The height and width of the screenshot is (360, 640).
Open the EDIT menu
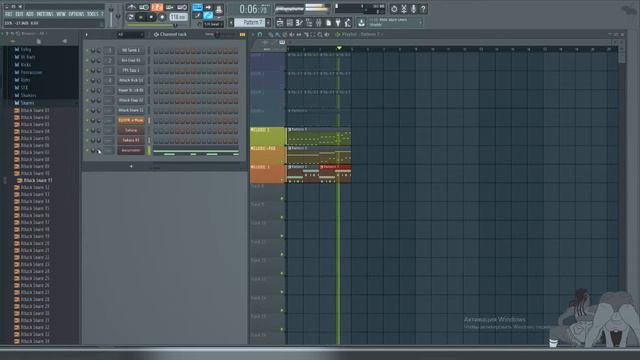click(19, 14)
